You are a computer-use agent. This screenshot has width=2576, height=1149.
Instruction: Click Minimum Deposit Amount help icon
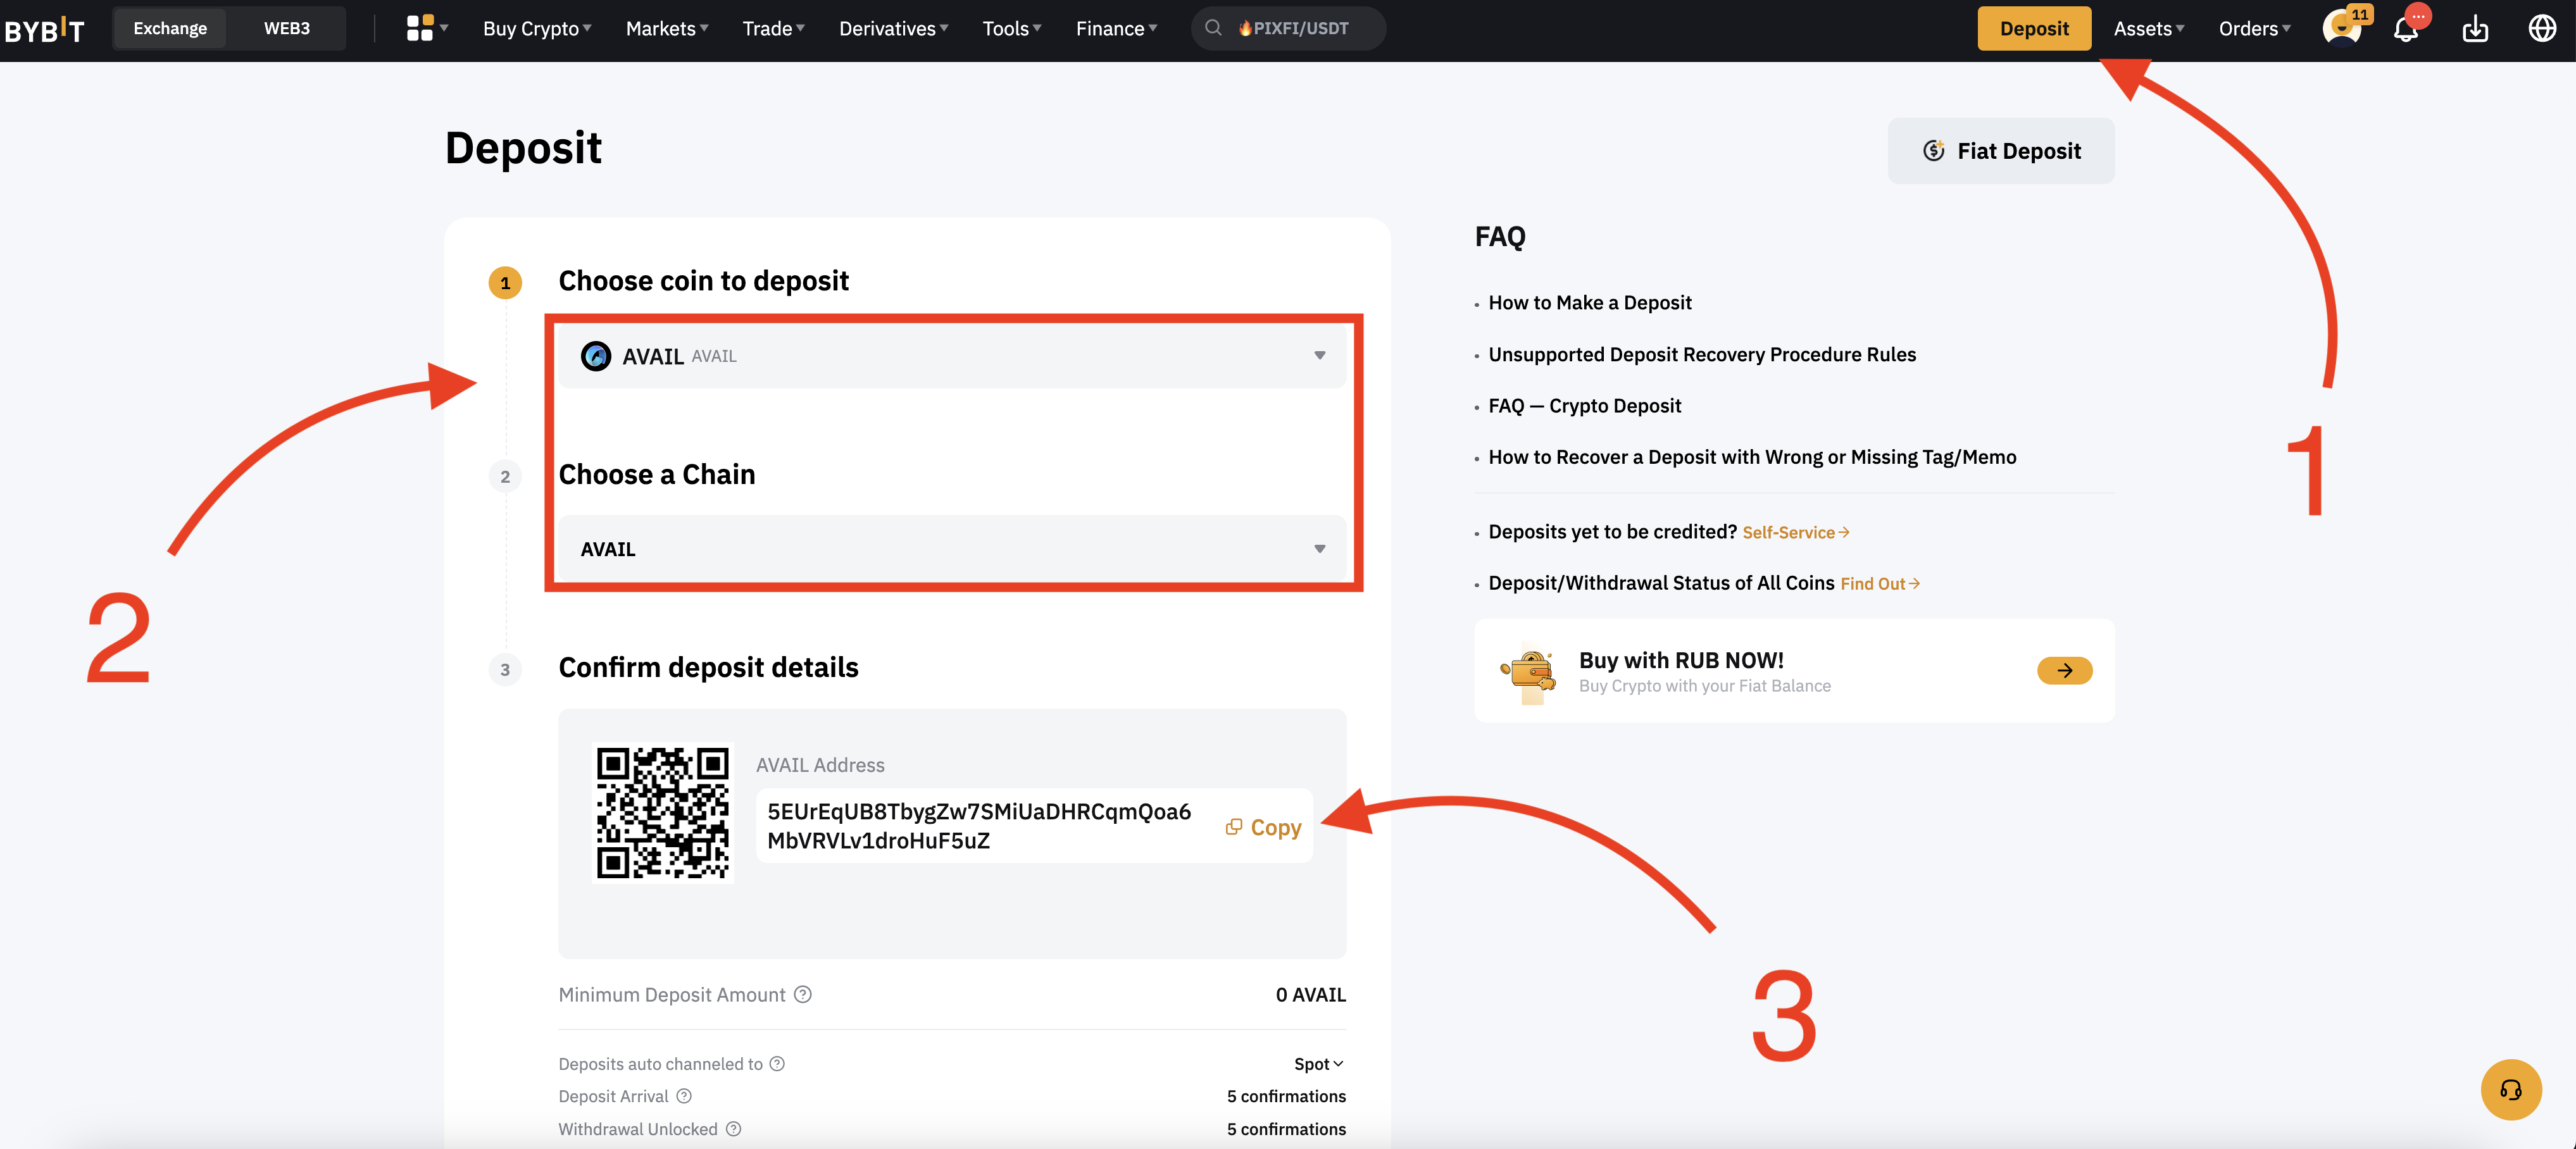coord(803,994)
